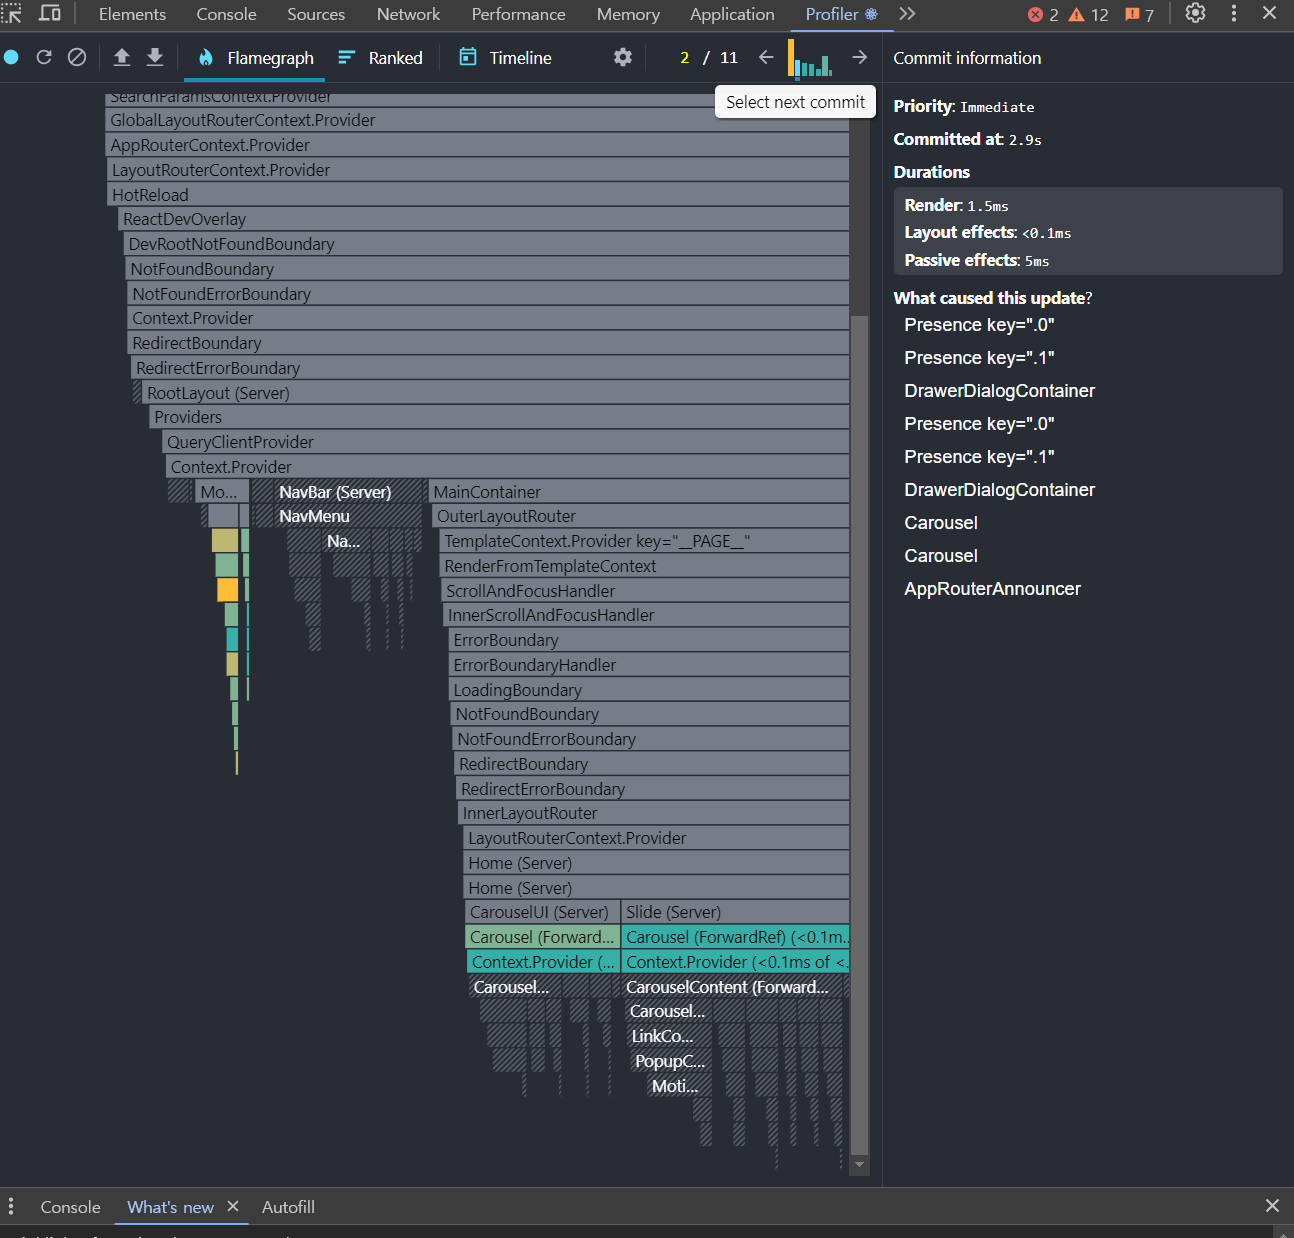
Task: Click the commit index number field
Action: point(685,58)
